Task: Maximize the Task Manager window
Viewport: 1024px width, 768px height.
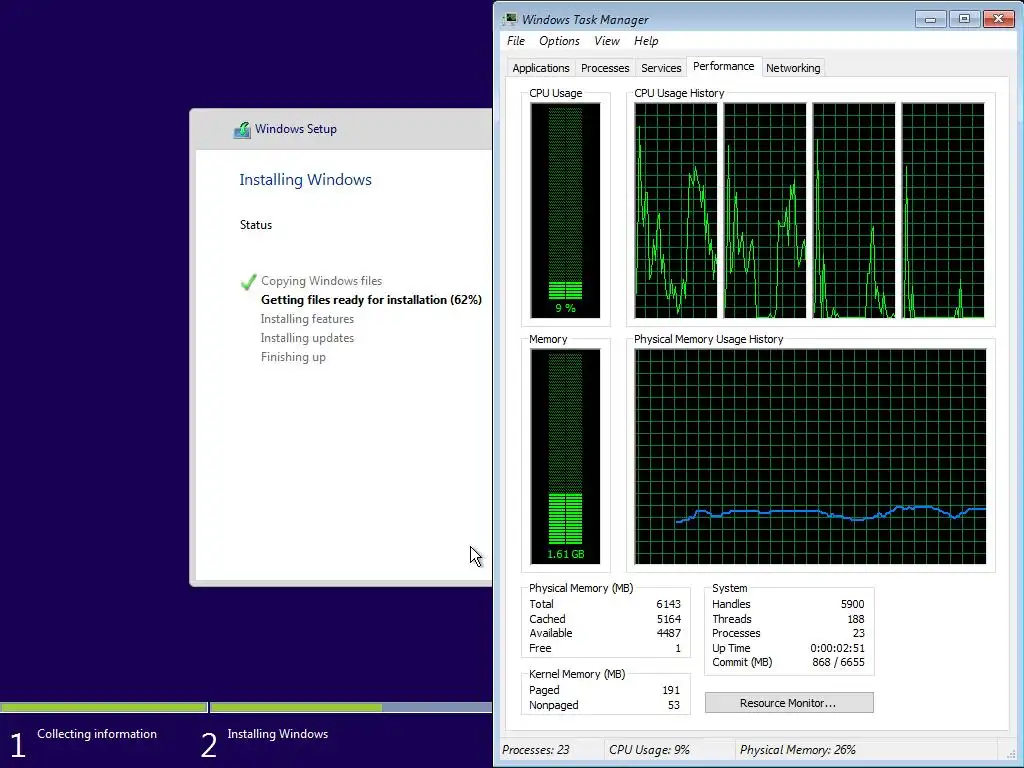Action: pos(964,19)
